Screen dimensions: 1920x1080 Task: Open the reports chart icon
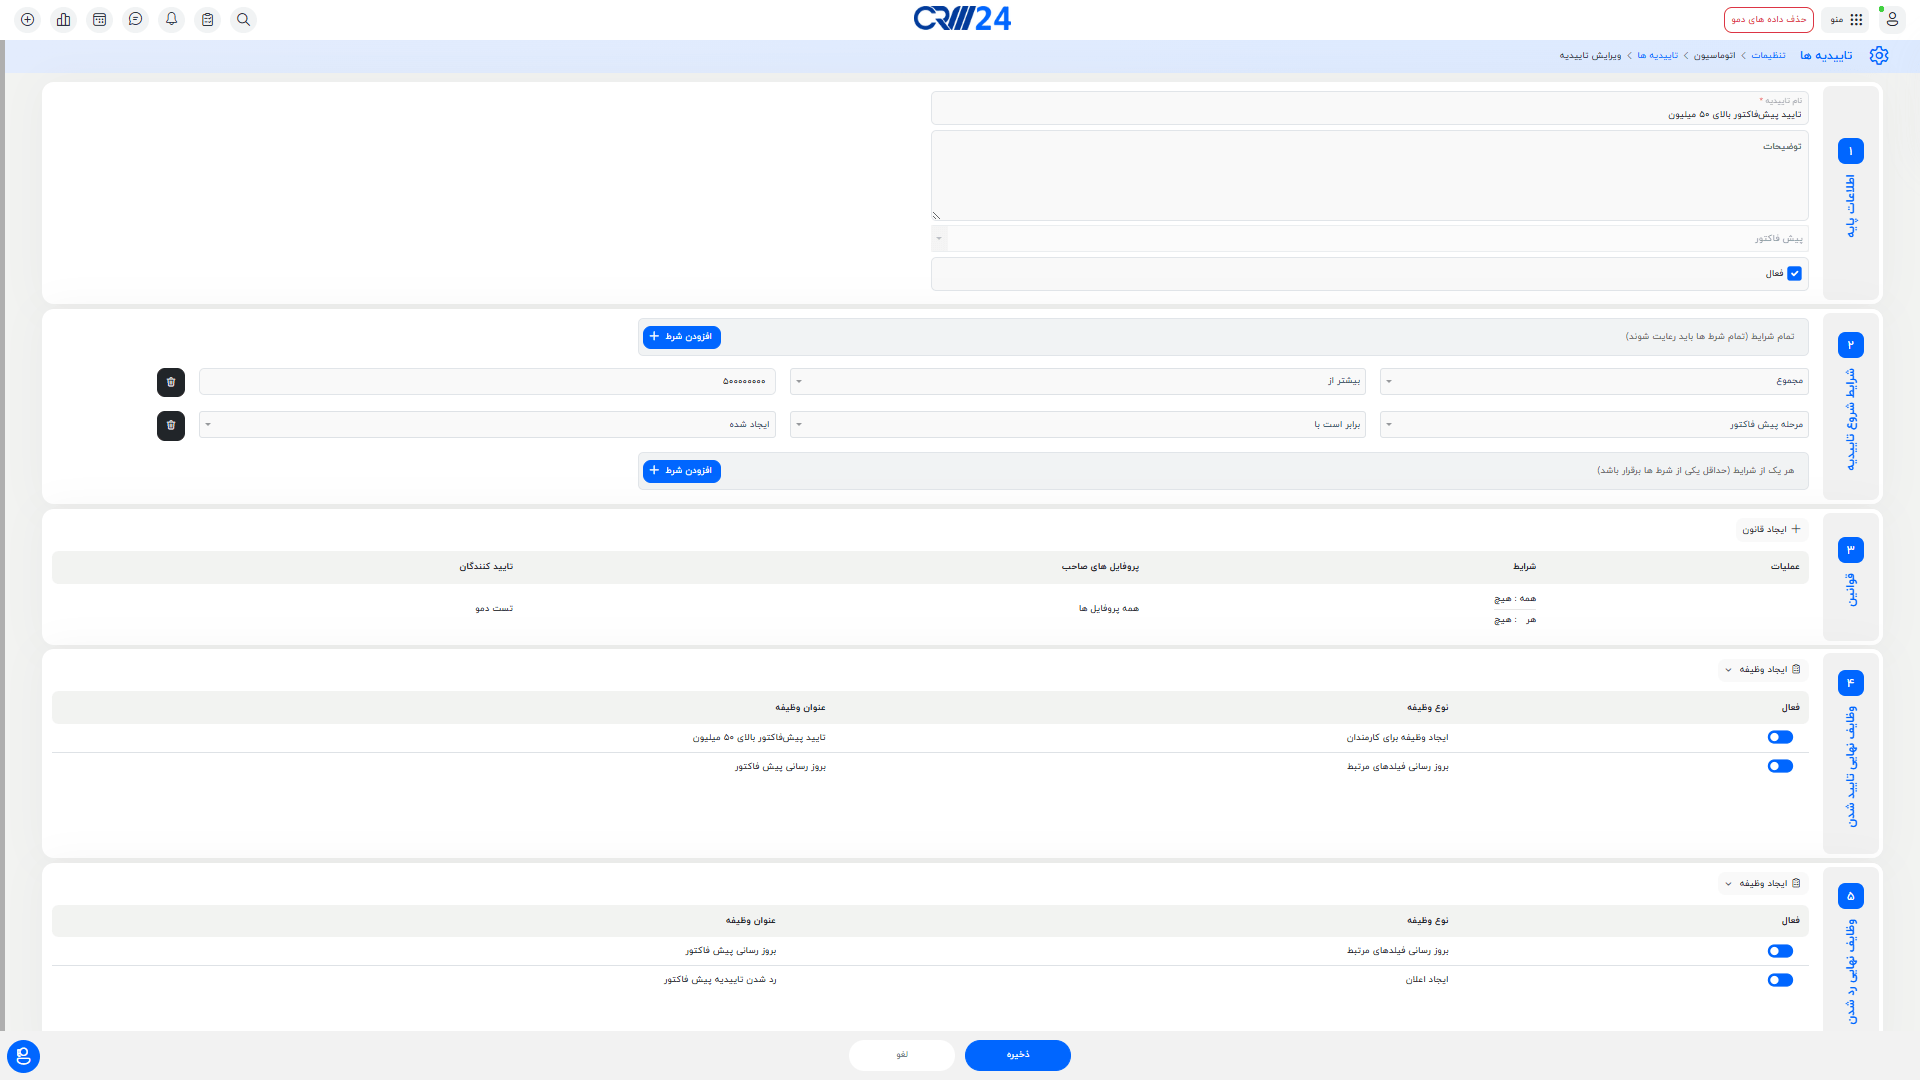(63, 19)
